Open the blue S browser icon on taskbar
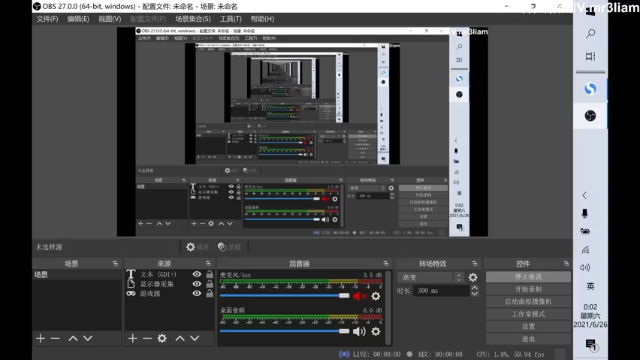Viewport: 640px width, 360px height. [x=590, y=89]
